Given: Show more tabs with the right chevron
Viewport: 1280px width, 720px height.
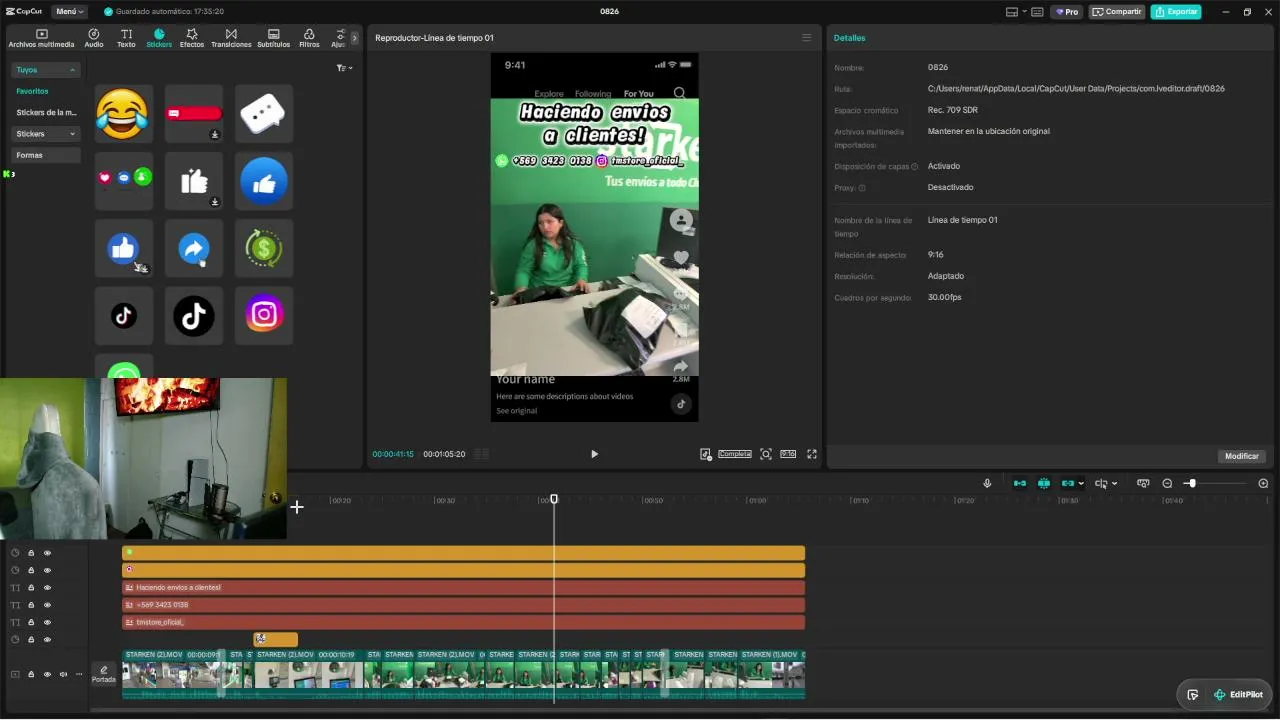Looking at the screenshot, I should tap(354, 38).
